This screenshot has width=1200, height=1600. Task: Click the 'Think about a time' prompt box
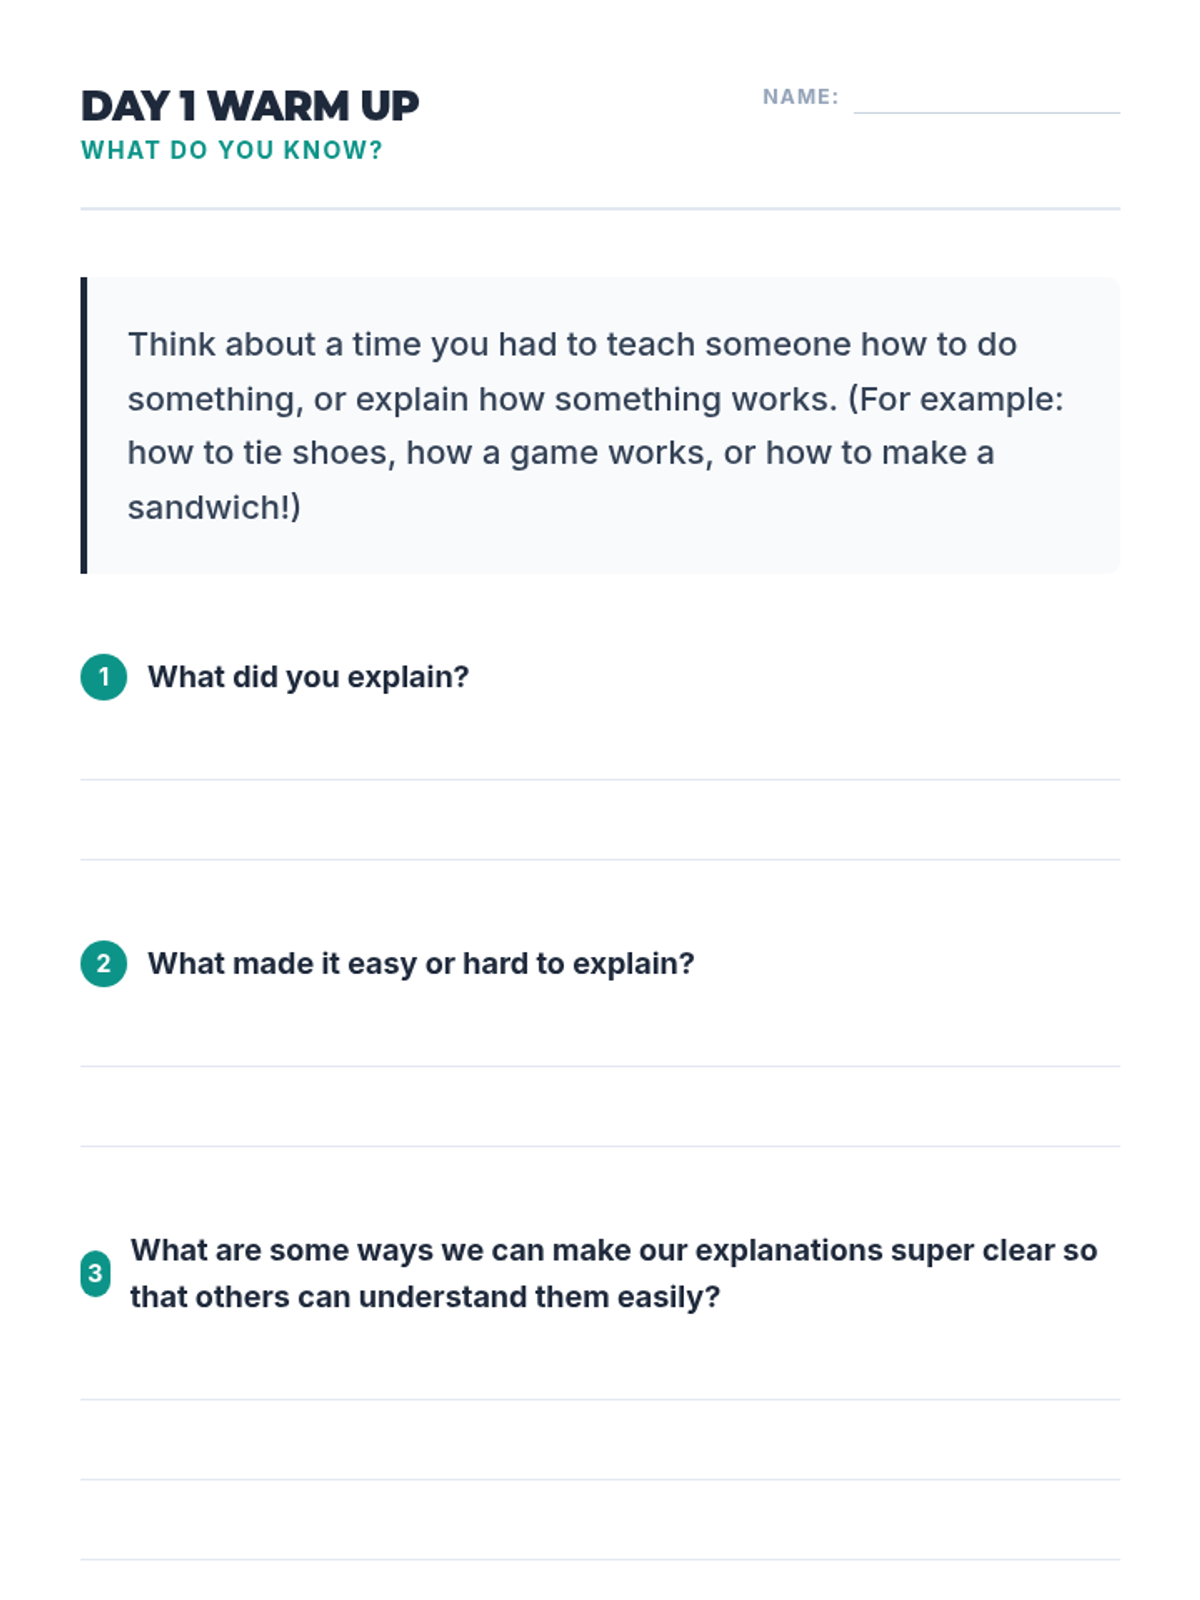click(600, 425)
